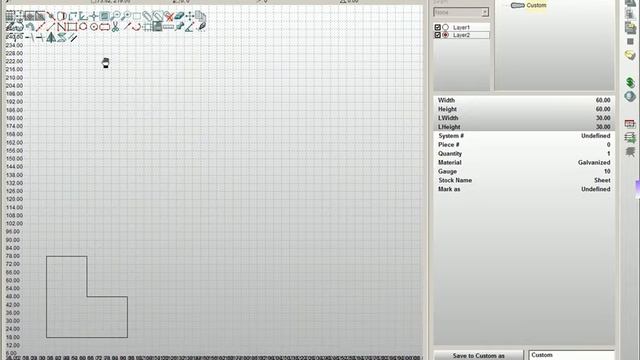
Task: Click the green dollar sign cost icon
Action: pos(630,82)
